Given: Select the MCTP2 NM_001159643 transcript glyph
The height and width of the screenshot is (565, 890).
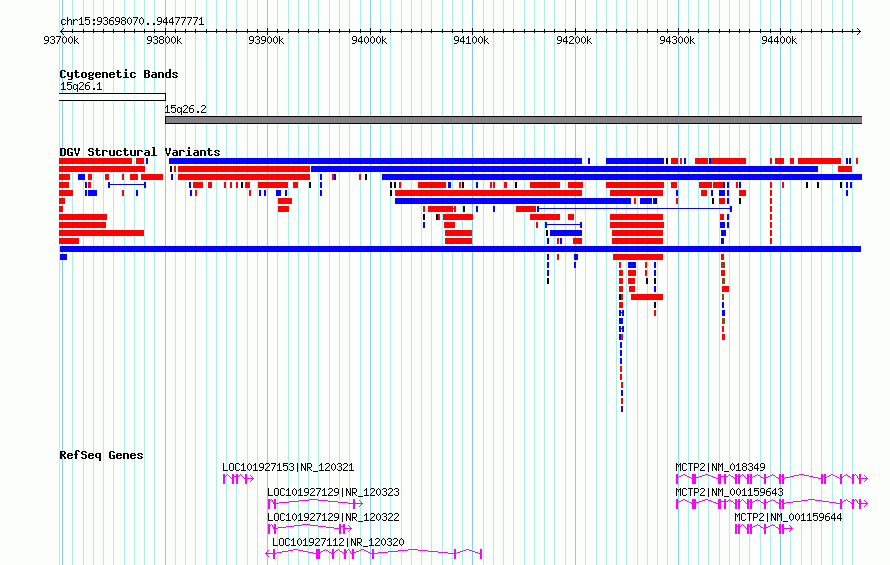Looking at the screenshot, I should [772, 504].
